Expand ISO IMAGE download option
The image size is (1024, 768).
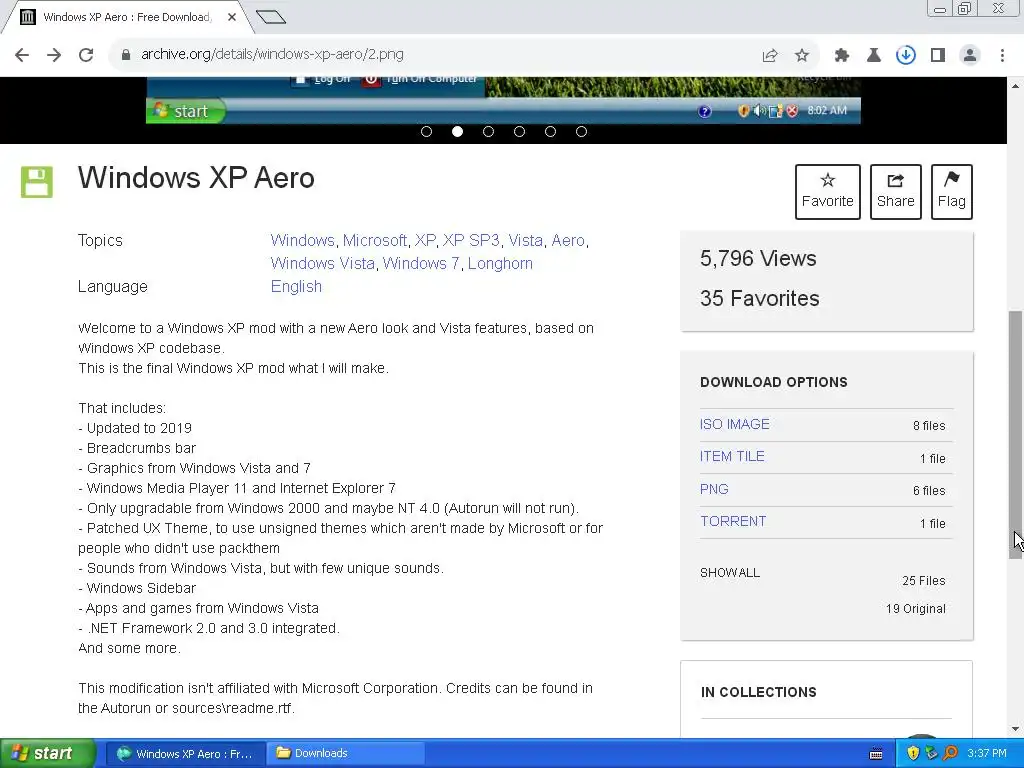click(735, 424)
